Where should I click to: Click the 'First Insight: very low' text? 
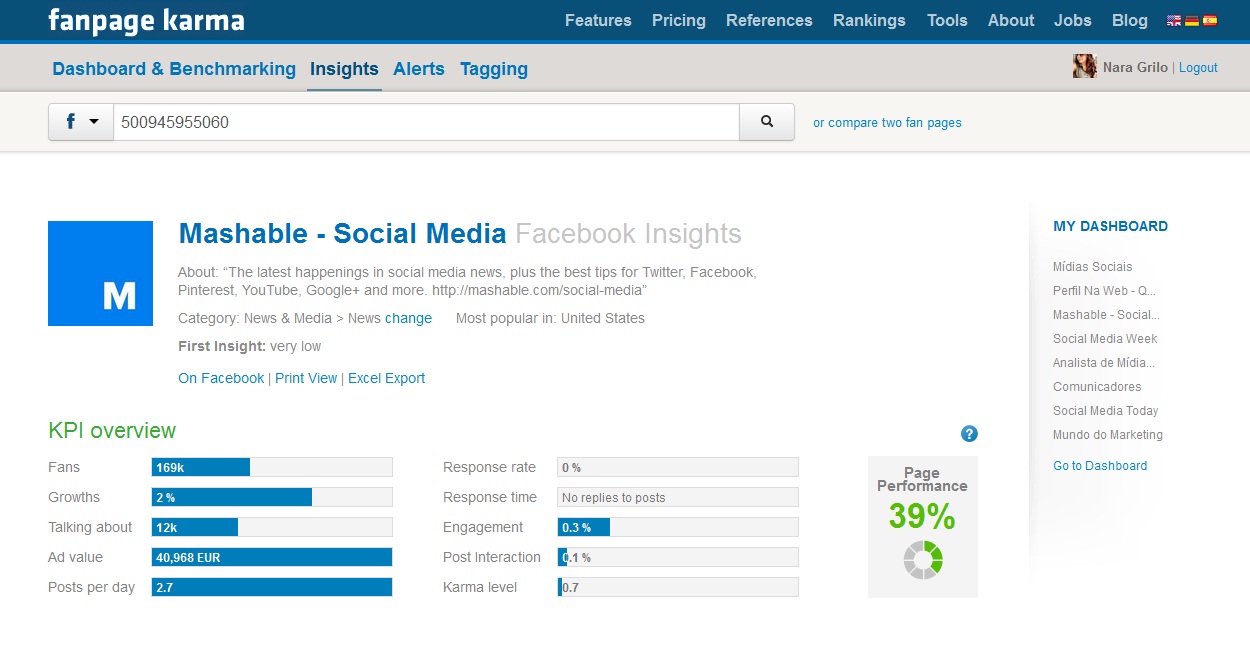click(x=249, y=346)
